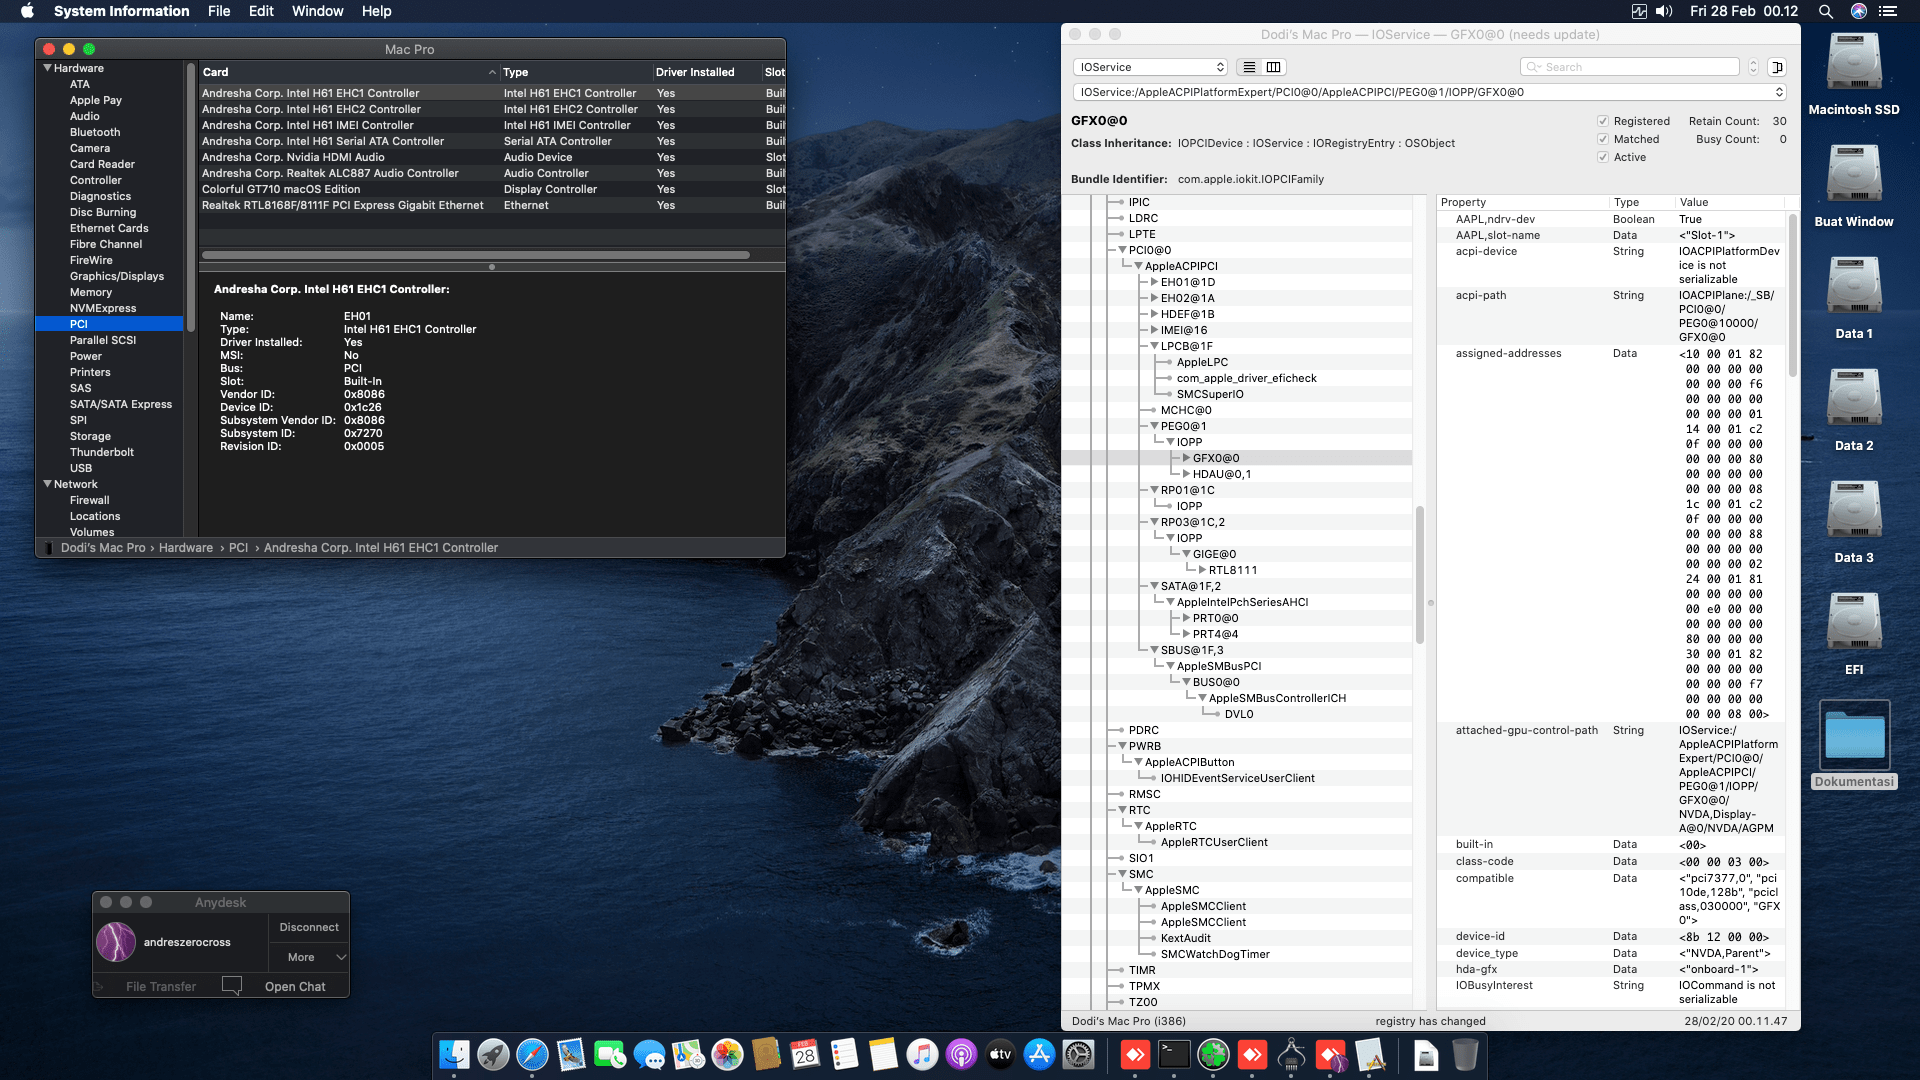Open Launchpad from the Dock
The height and width of the screenshot is (1080, 1920).
493,1054
